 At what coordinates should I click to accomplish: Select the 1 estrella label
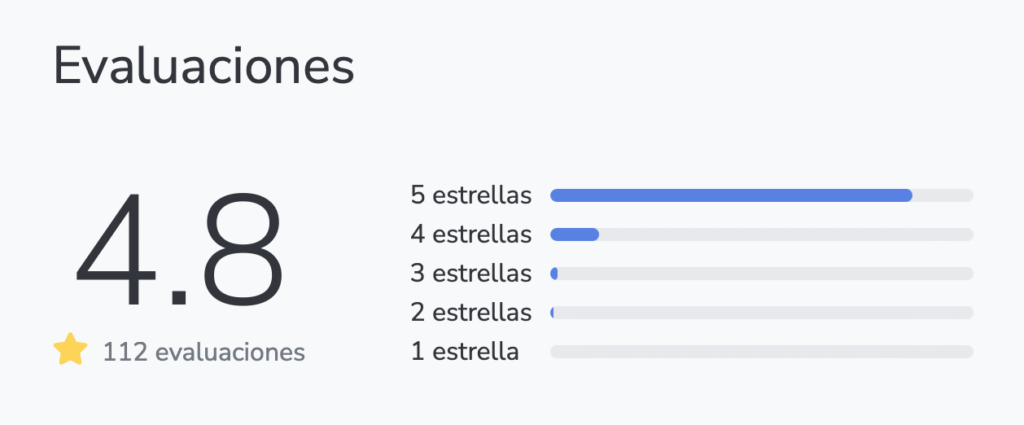point(465,352)
